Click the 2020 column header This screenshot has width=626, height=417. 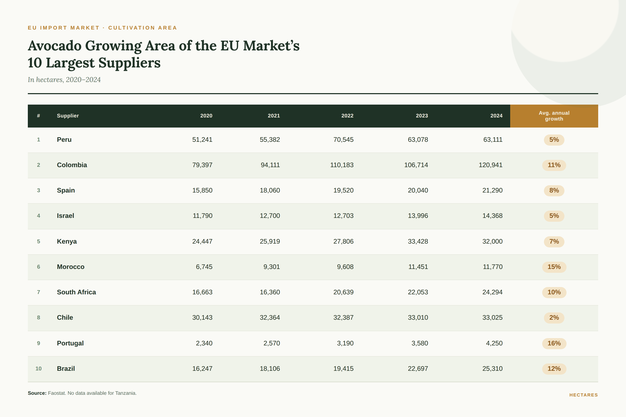pyautogui.click(x=206, y=116)
